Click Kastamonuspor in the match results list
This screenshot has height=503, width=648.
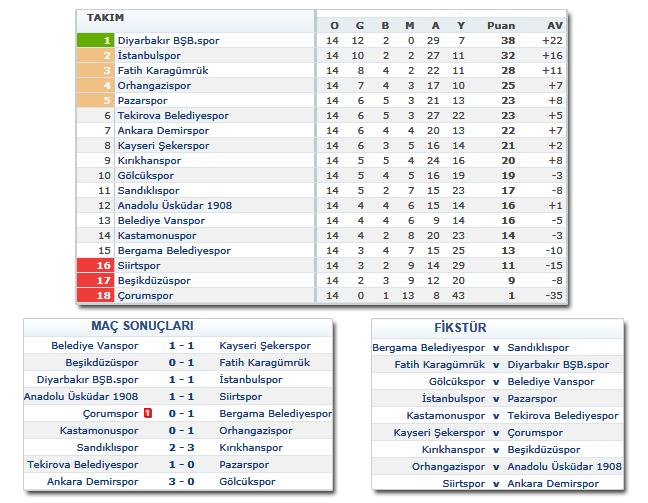[99, 430]
